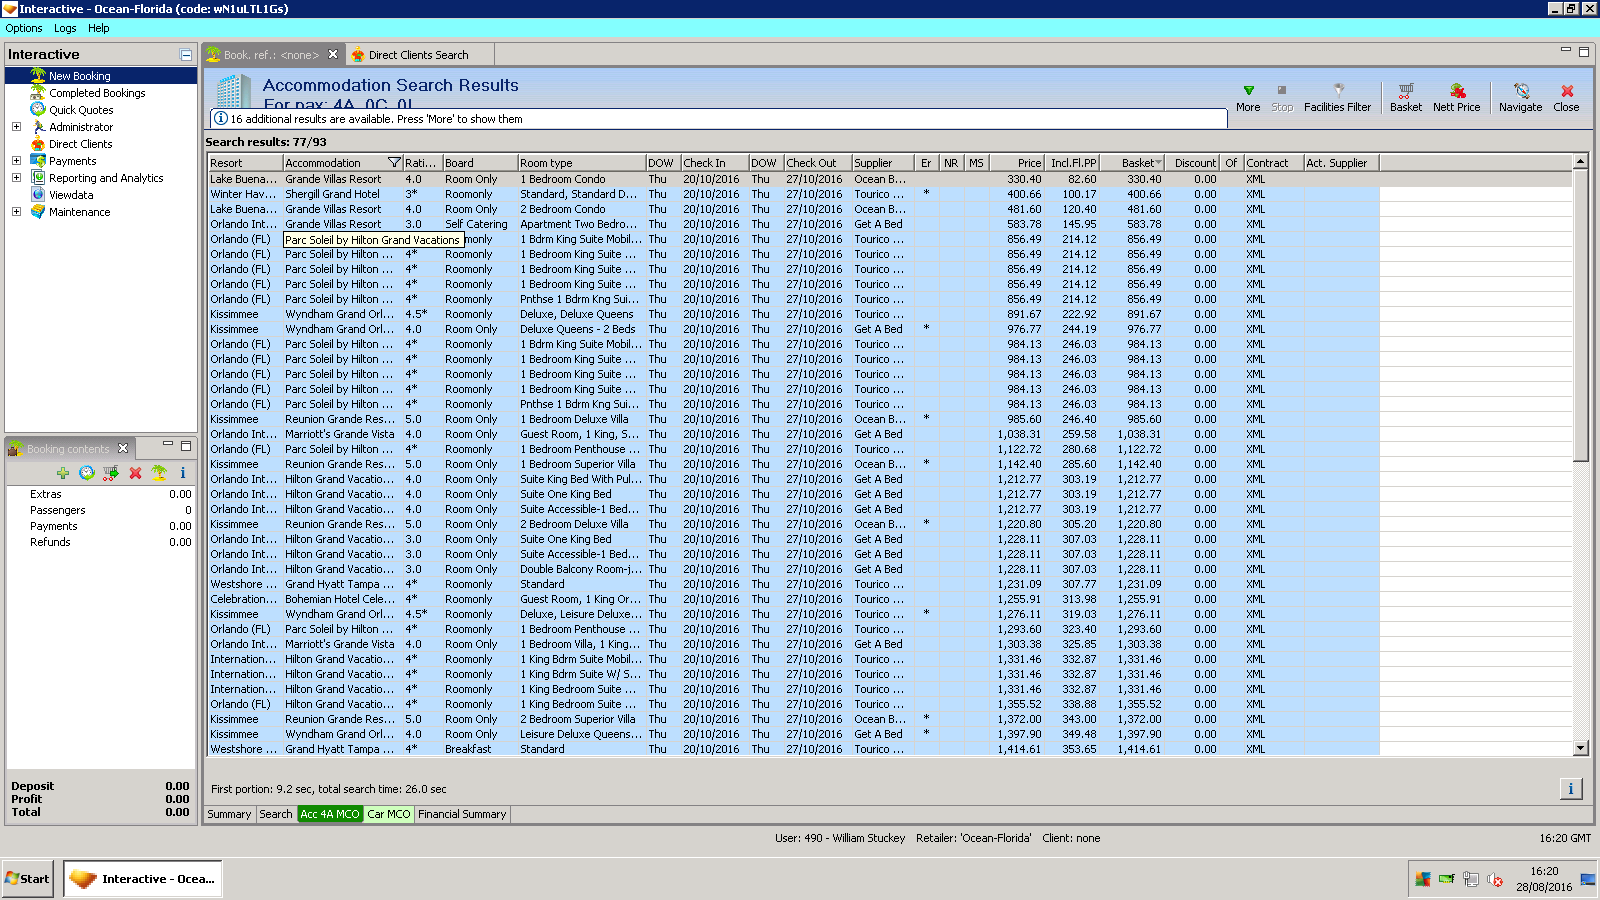Open the Acc 4A MCO tab
Image resolution: width=1600 pixels, height=900 pixels.
(x=330, y=814)
